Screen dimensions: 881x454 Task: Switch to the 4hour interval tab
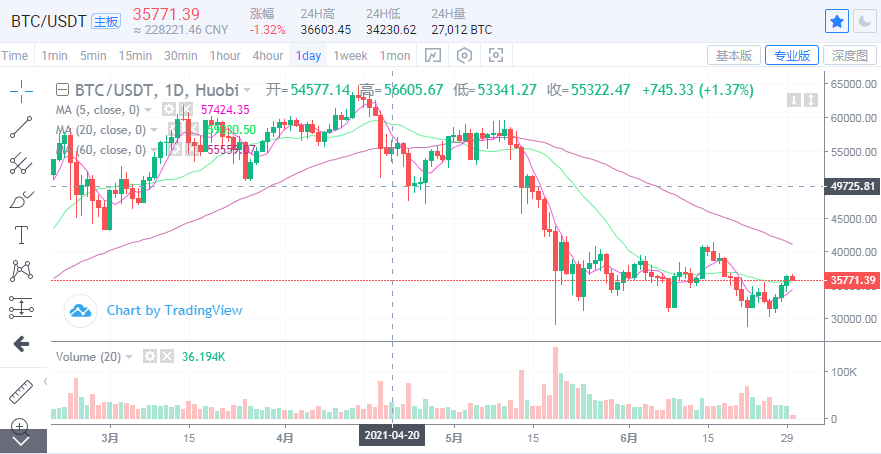click(x=267, y=55)
